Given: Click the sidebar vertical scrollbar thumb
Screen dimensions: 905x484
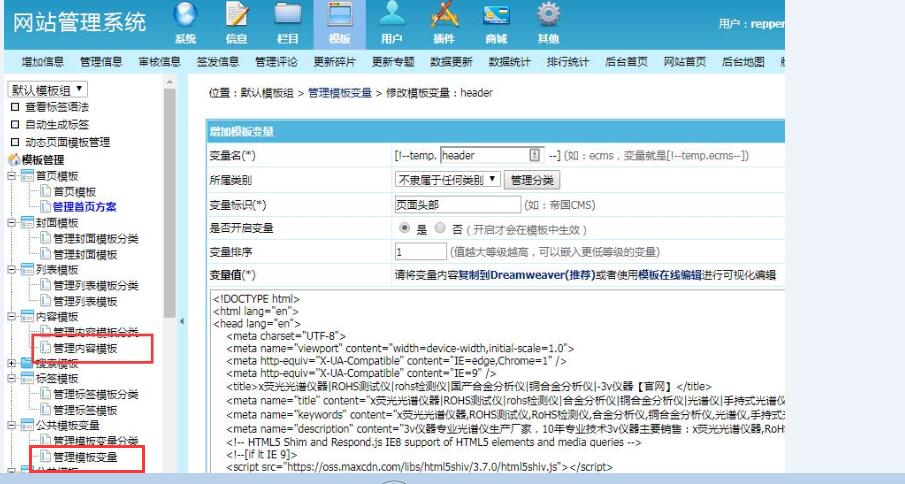Looking at the screenshot, I should click(x=170, y=202).
